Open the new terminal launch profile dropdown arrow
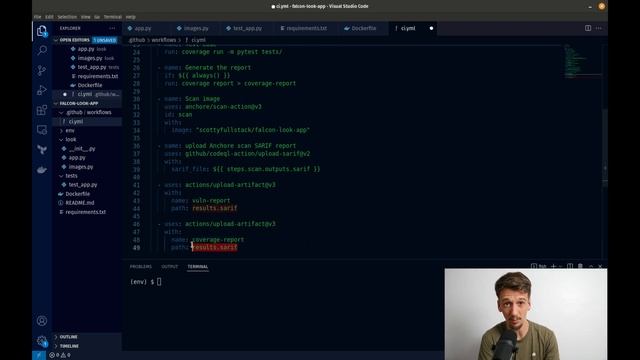This screenshot has width=640, height=360. 560,266
